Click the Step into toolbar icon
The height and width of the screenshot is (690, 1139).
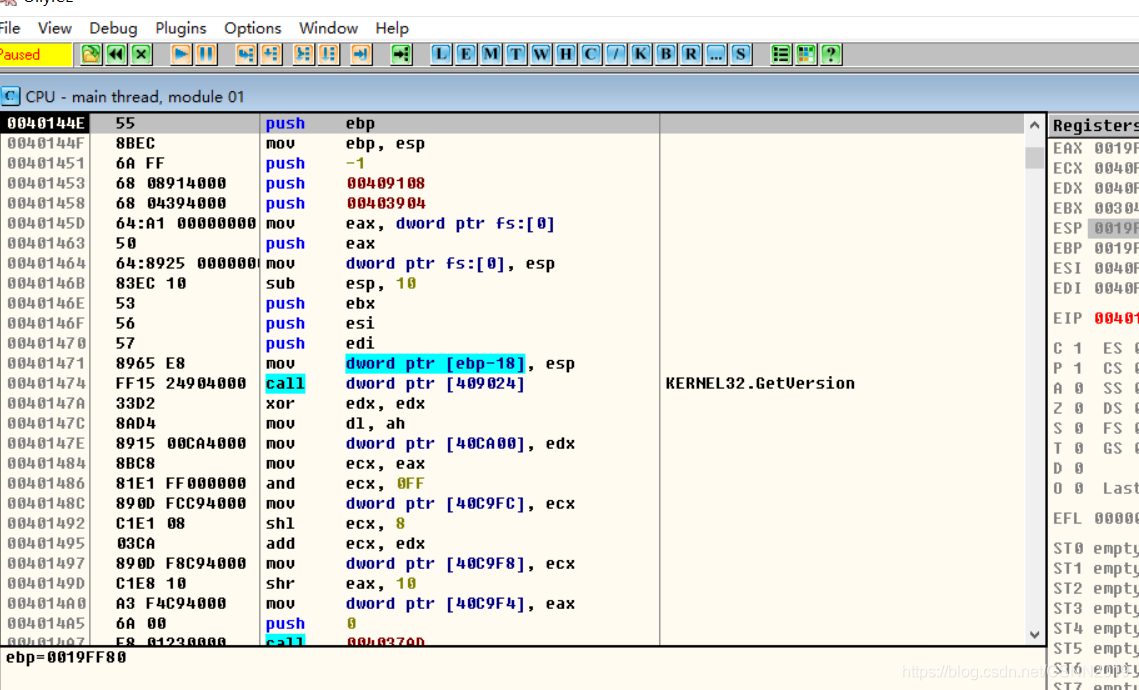coord(247,54)
